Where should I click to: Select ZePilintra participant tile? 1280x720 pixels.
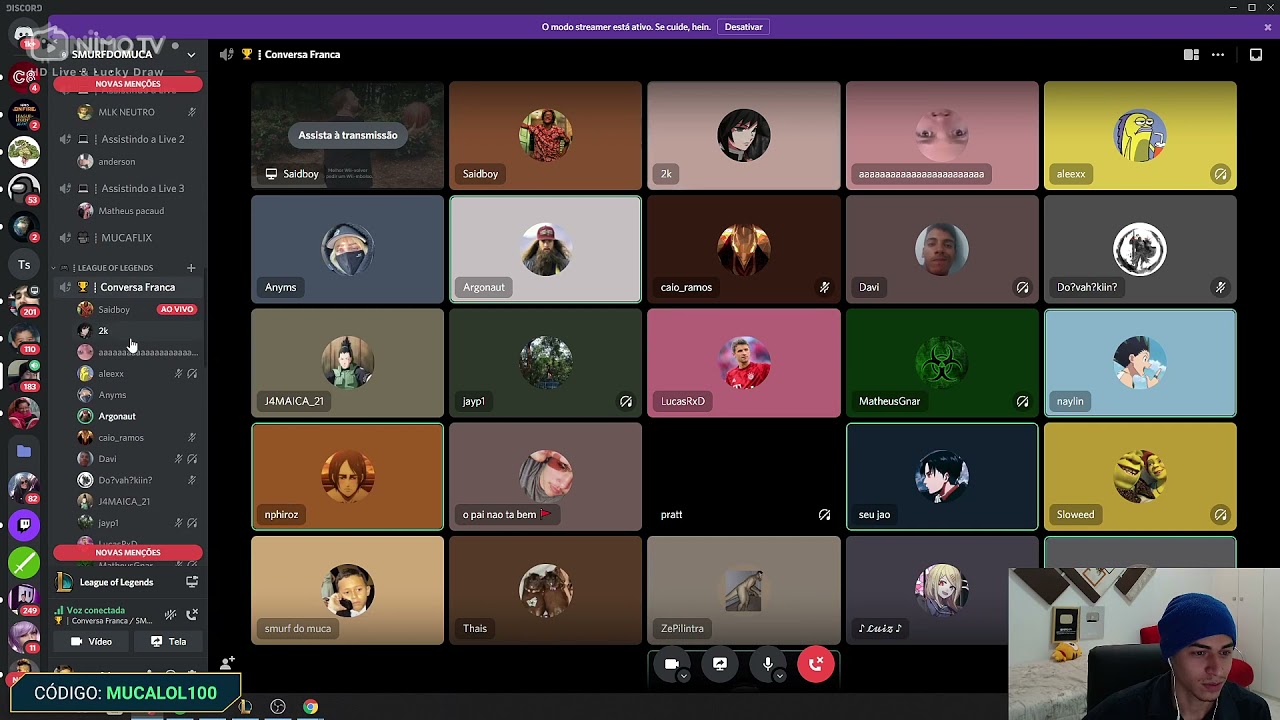[744, 590]
